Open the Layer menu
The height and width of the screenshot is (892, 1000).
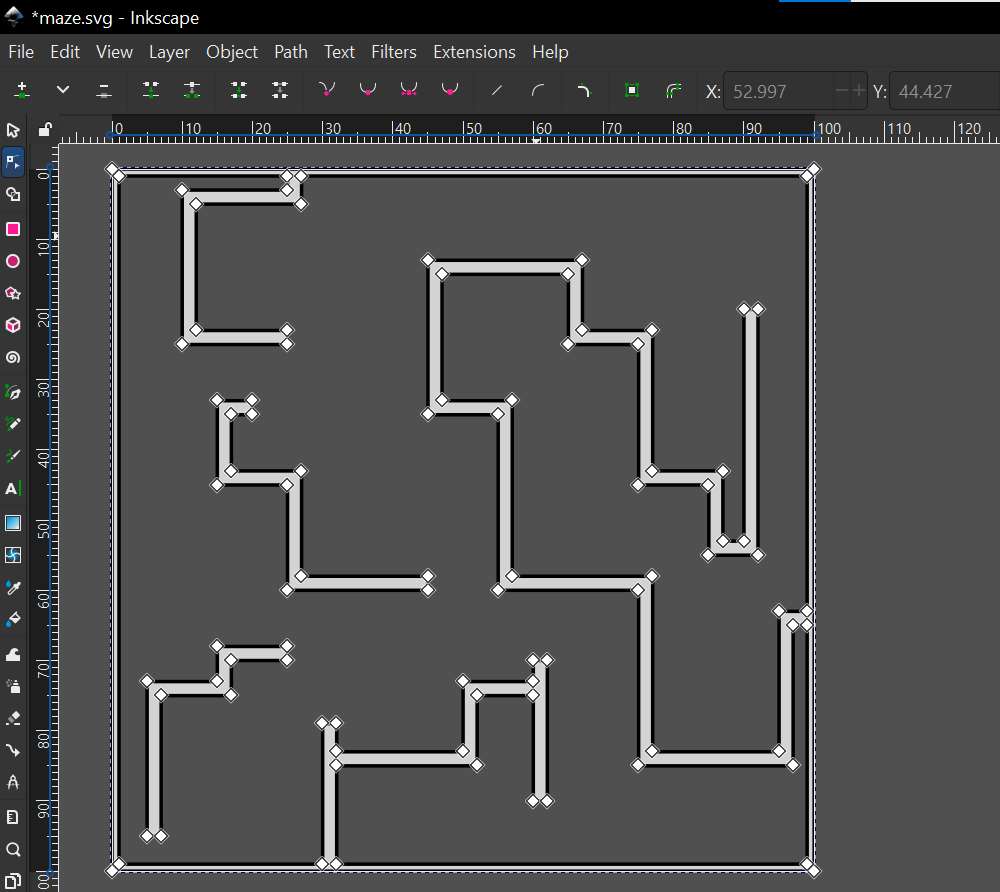169,52
